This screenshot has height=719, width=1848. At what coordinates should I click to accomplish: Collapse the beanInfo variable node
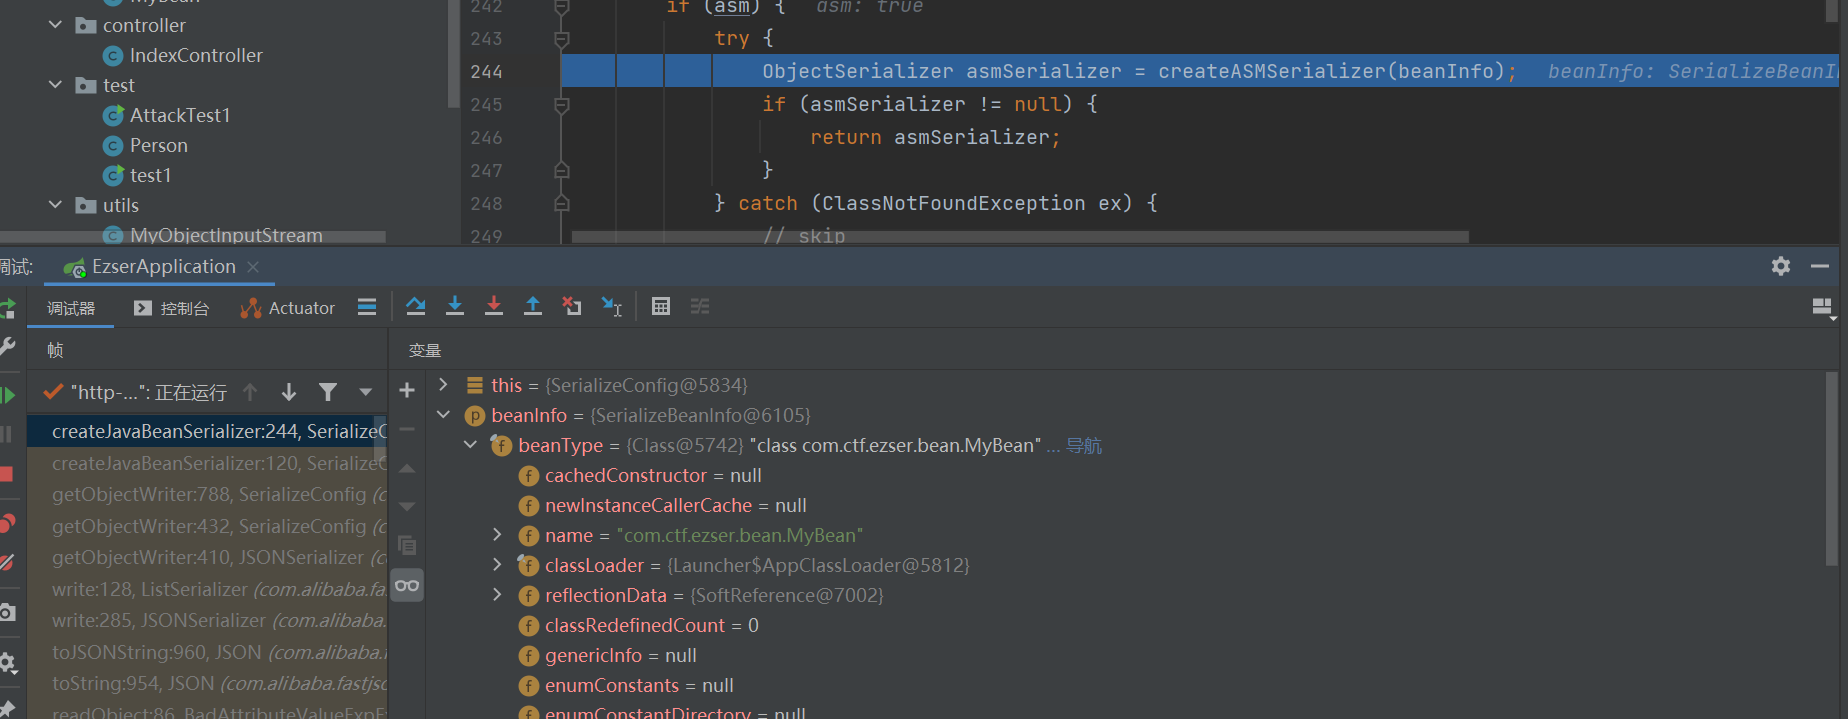444,415
